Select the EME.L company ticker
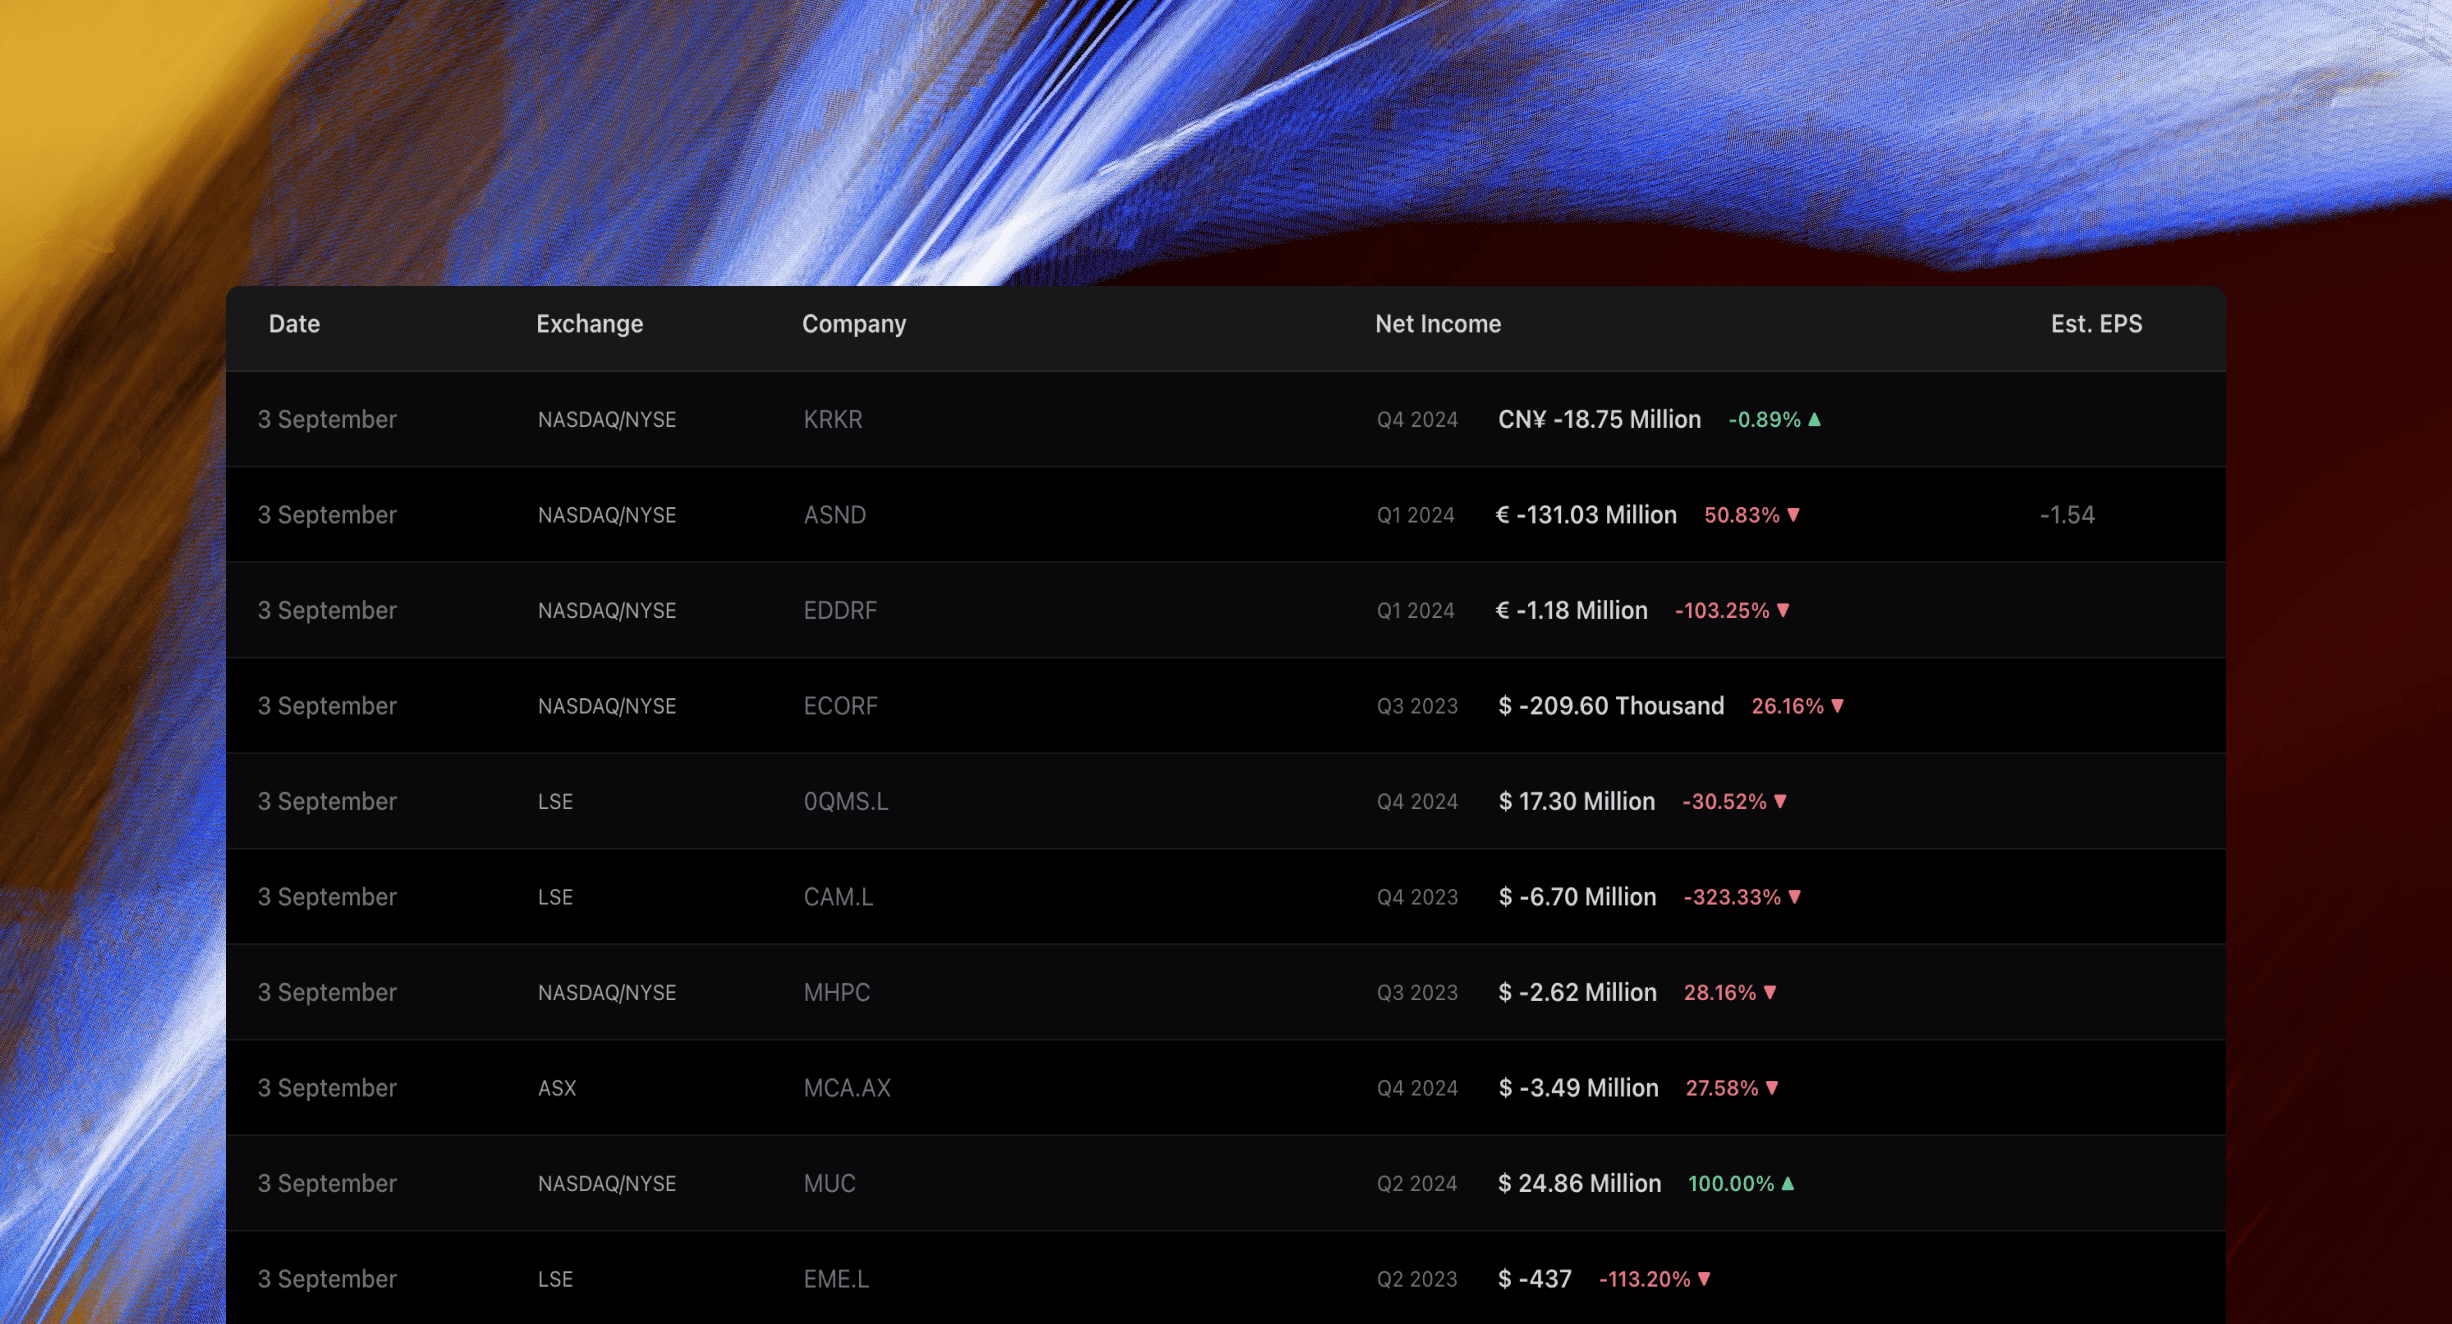This screenshot has width=2452, height=1324. (836, 1279)
